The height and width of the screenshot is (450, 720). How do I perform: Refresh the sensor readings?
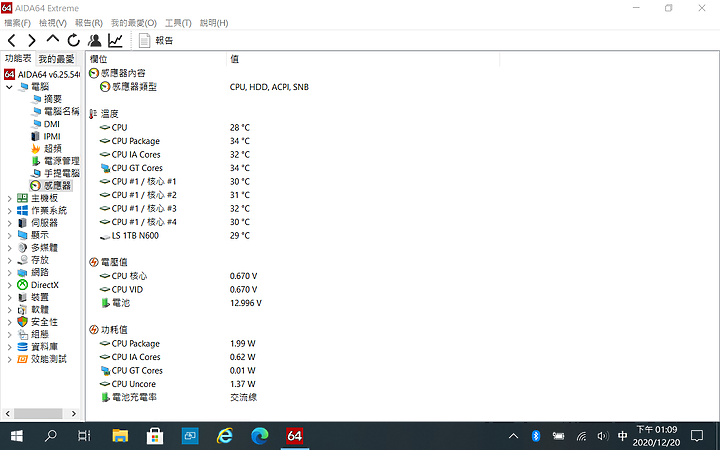tap(73, 40)
